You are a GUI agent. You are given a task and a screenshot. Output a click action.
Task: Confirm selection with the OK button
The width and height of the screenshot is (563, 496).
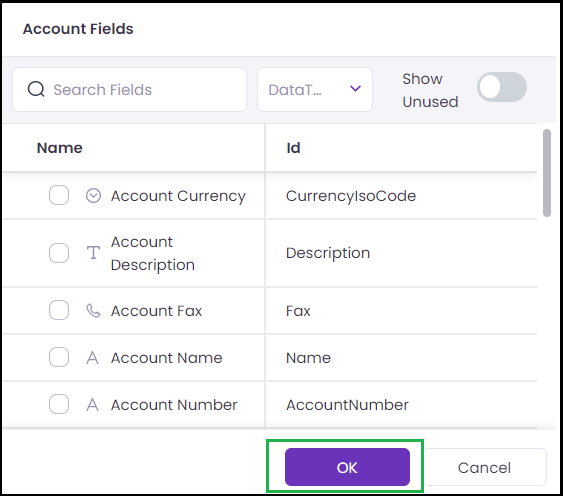347,467
